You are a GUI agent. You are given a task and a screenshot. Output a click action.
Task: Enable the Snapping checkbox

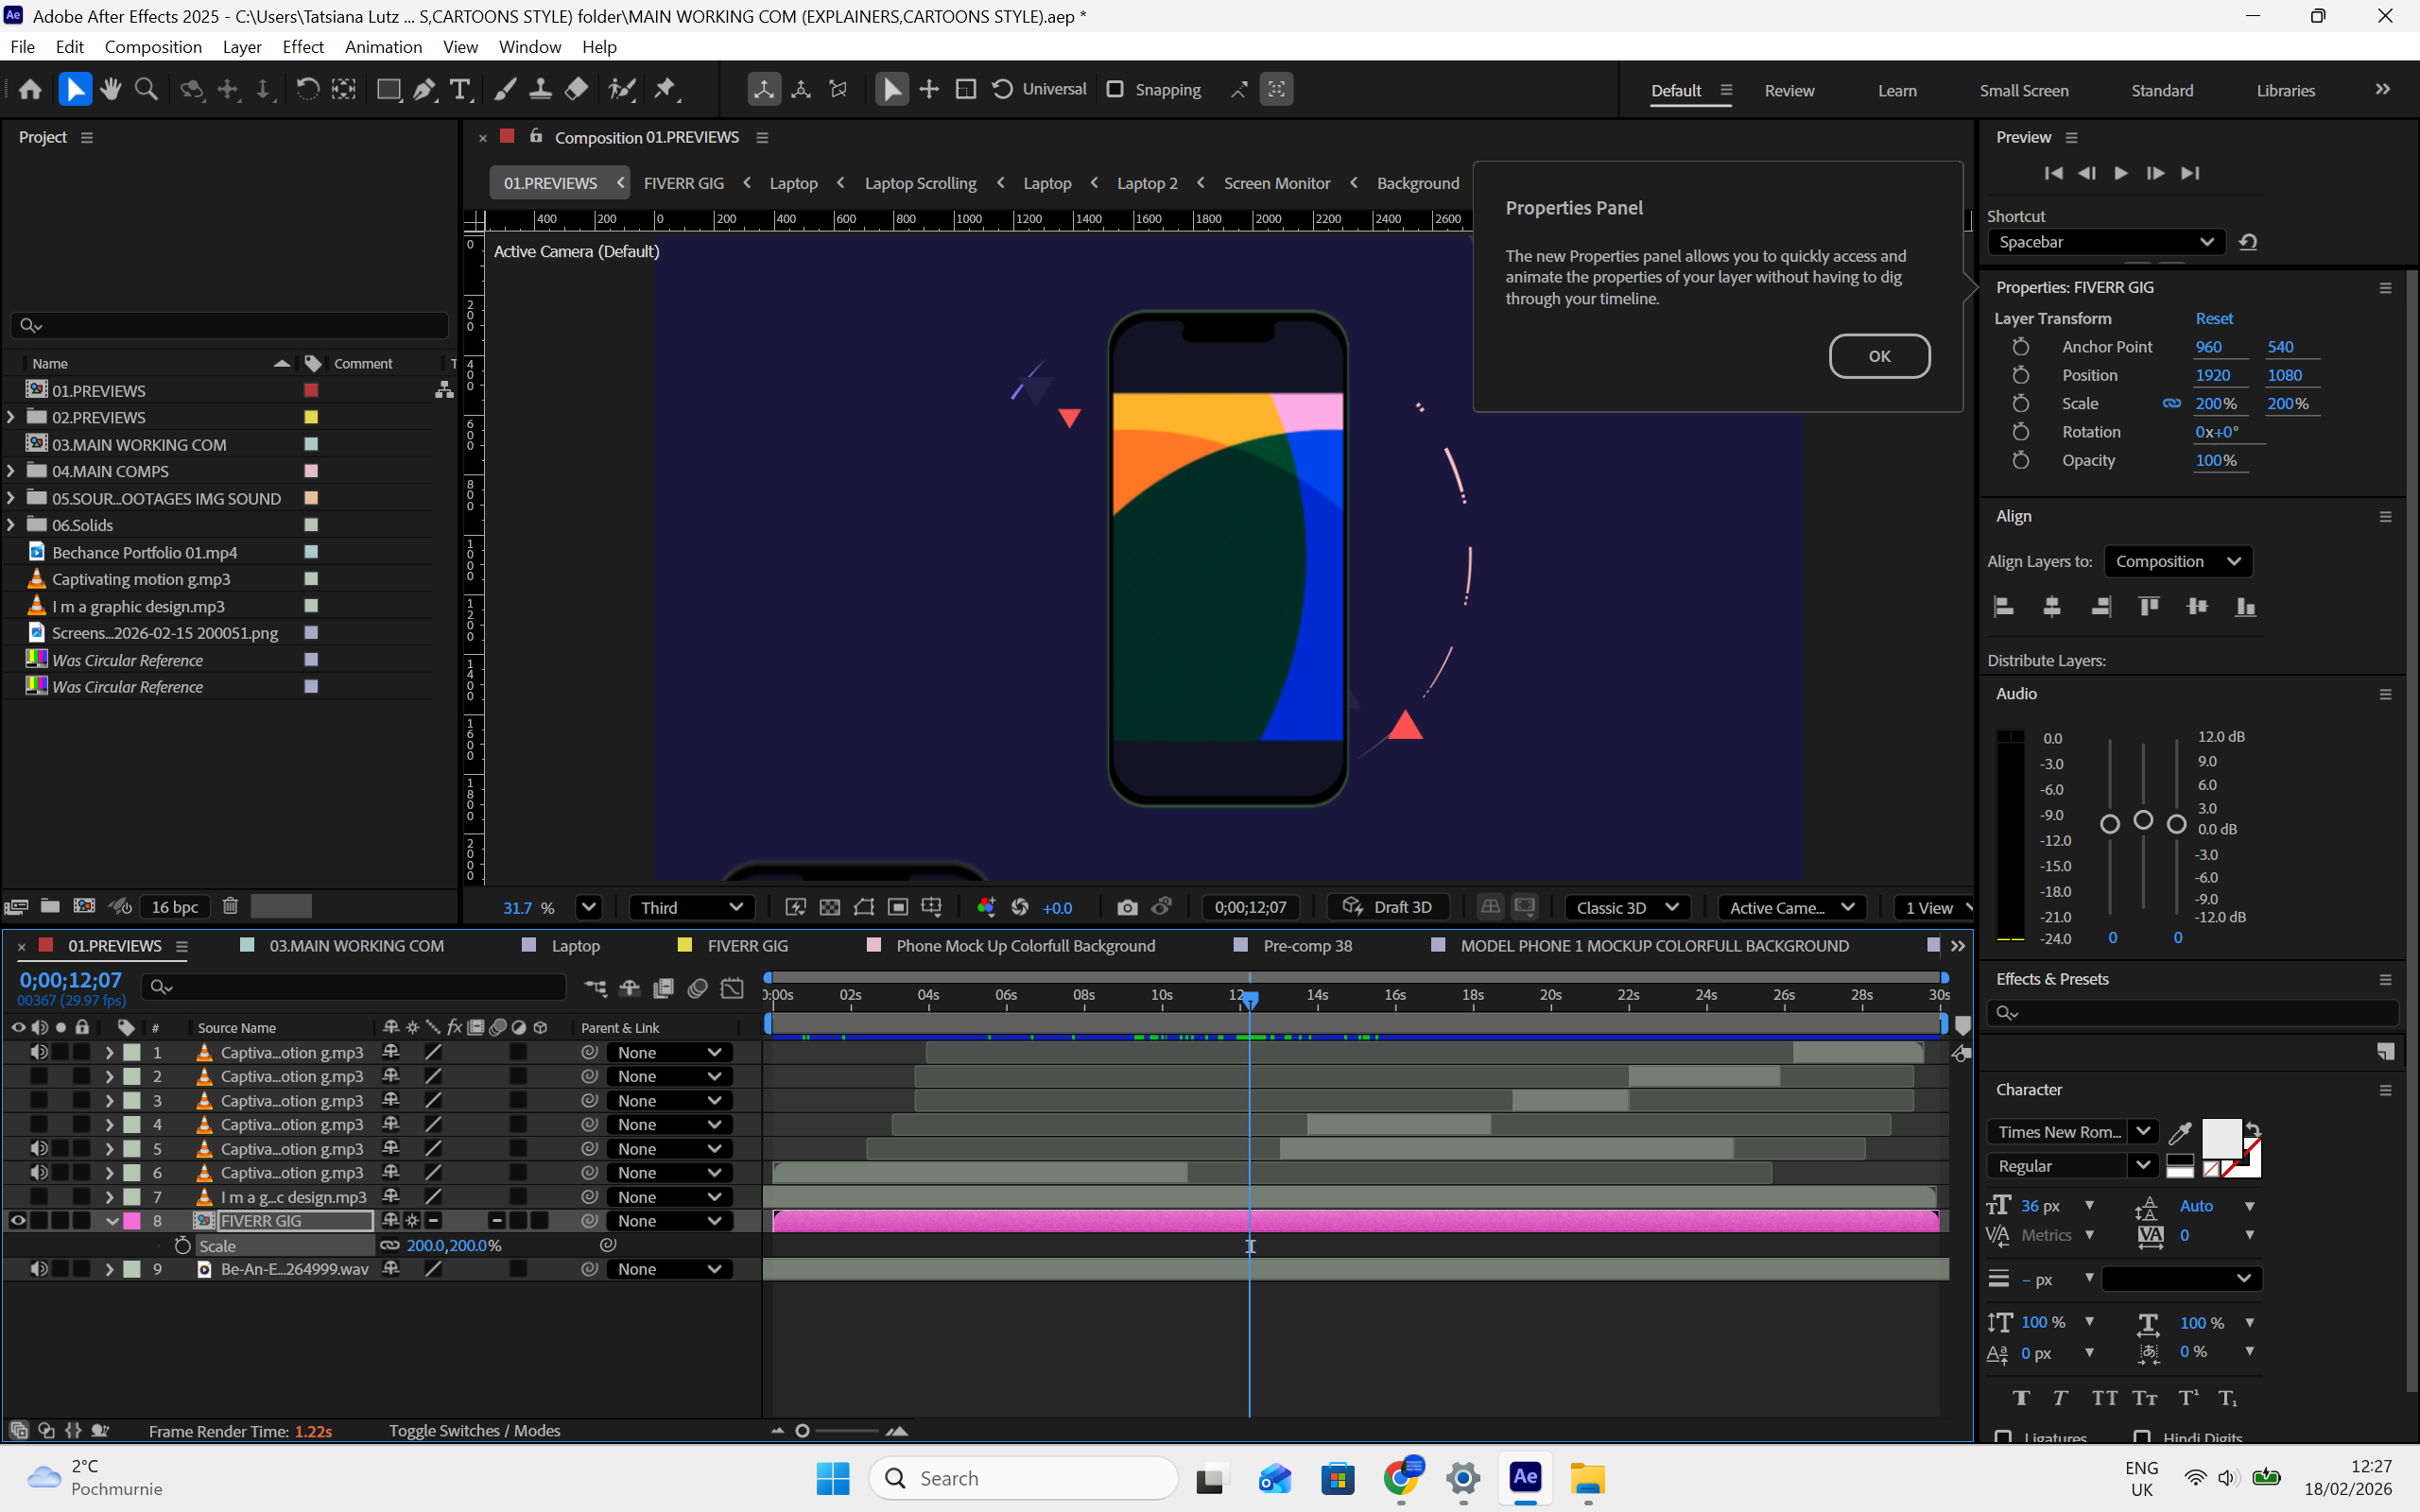coord(1115,90)
